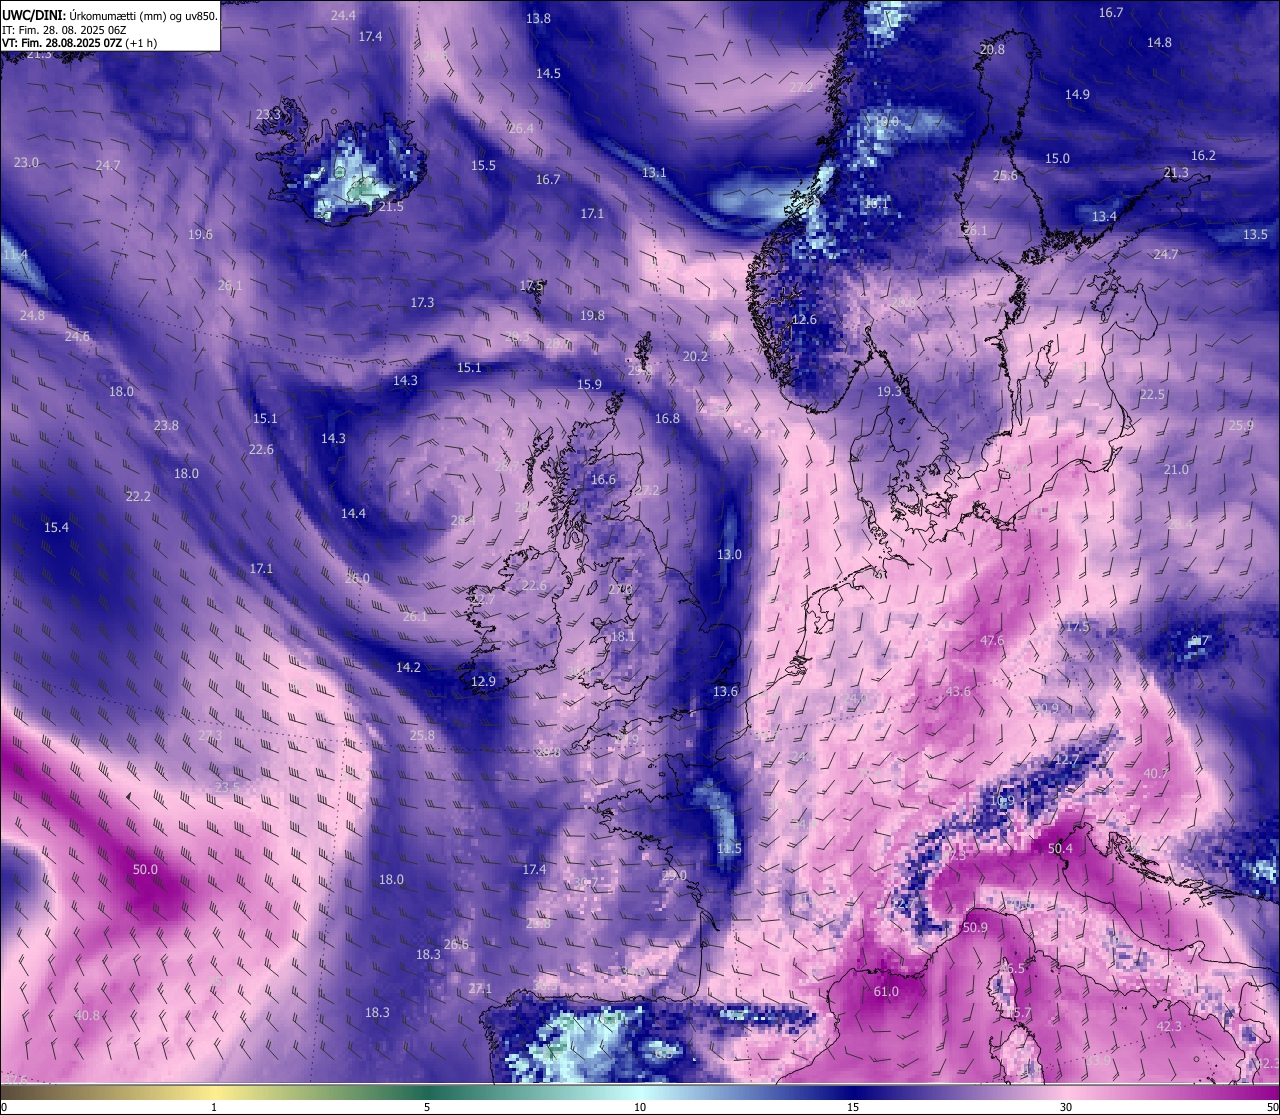Click the 42.3 value over Italy

(1169, 1026)
